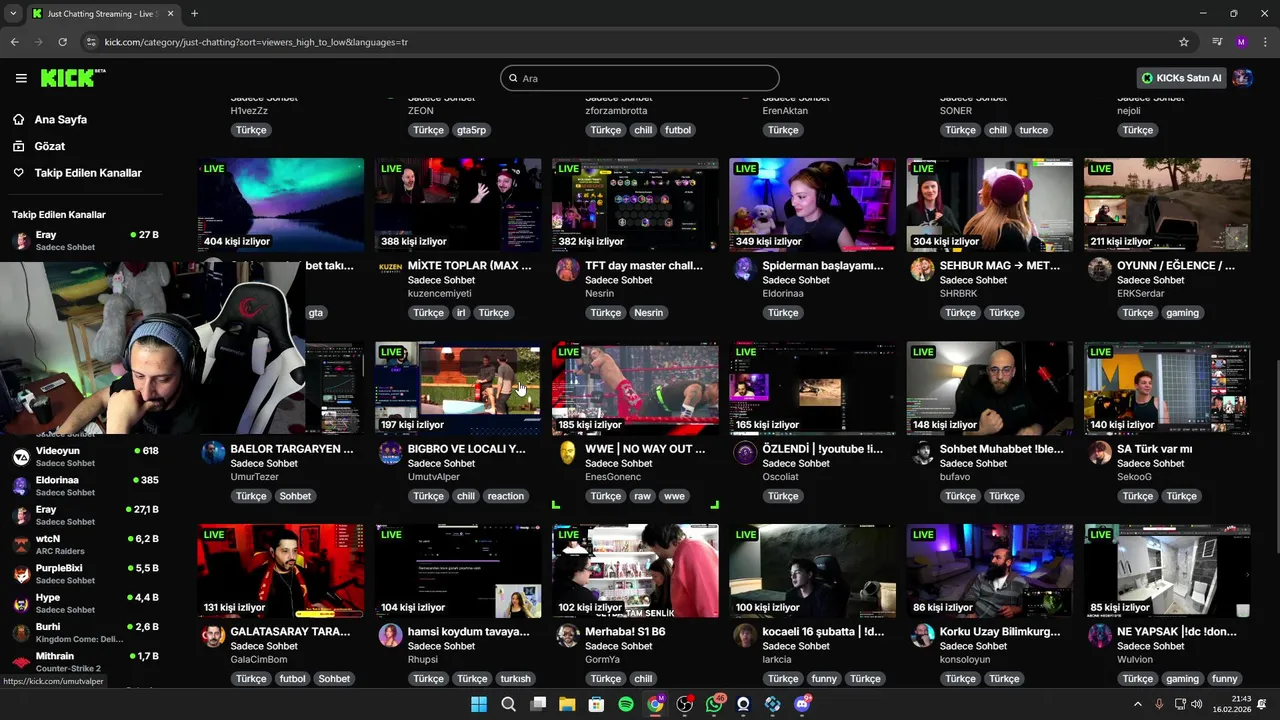The width and height of the screenshot is (1280, 720).
Task: Click the Gözat browse icon
Action: (x=18, y=146)
